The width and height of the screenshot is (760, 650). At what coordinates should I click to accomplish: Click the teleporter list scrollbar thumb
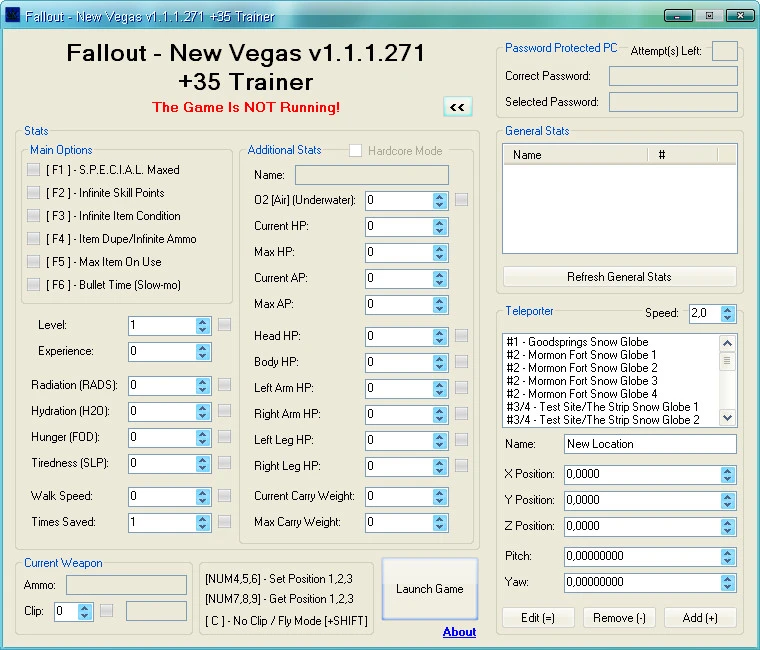[x=727, y=361]
